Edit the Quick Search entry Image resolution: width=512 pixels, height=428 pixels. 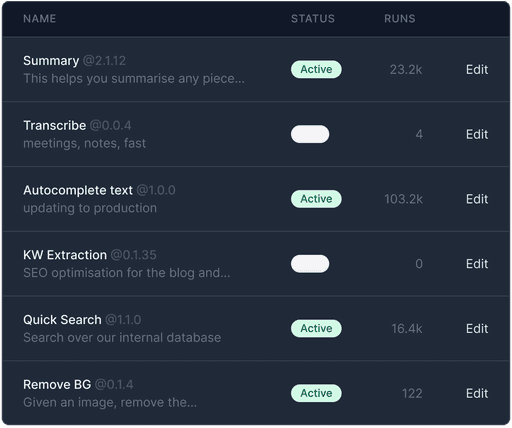(x=477, y=329)
